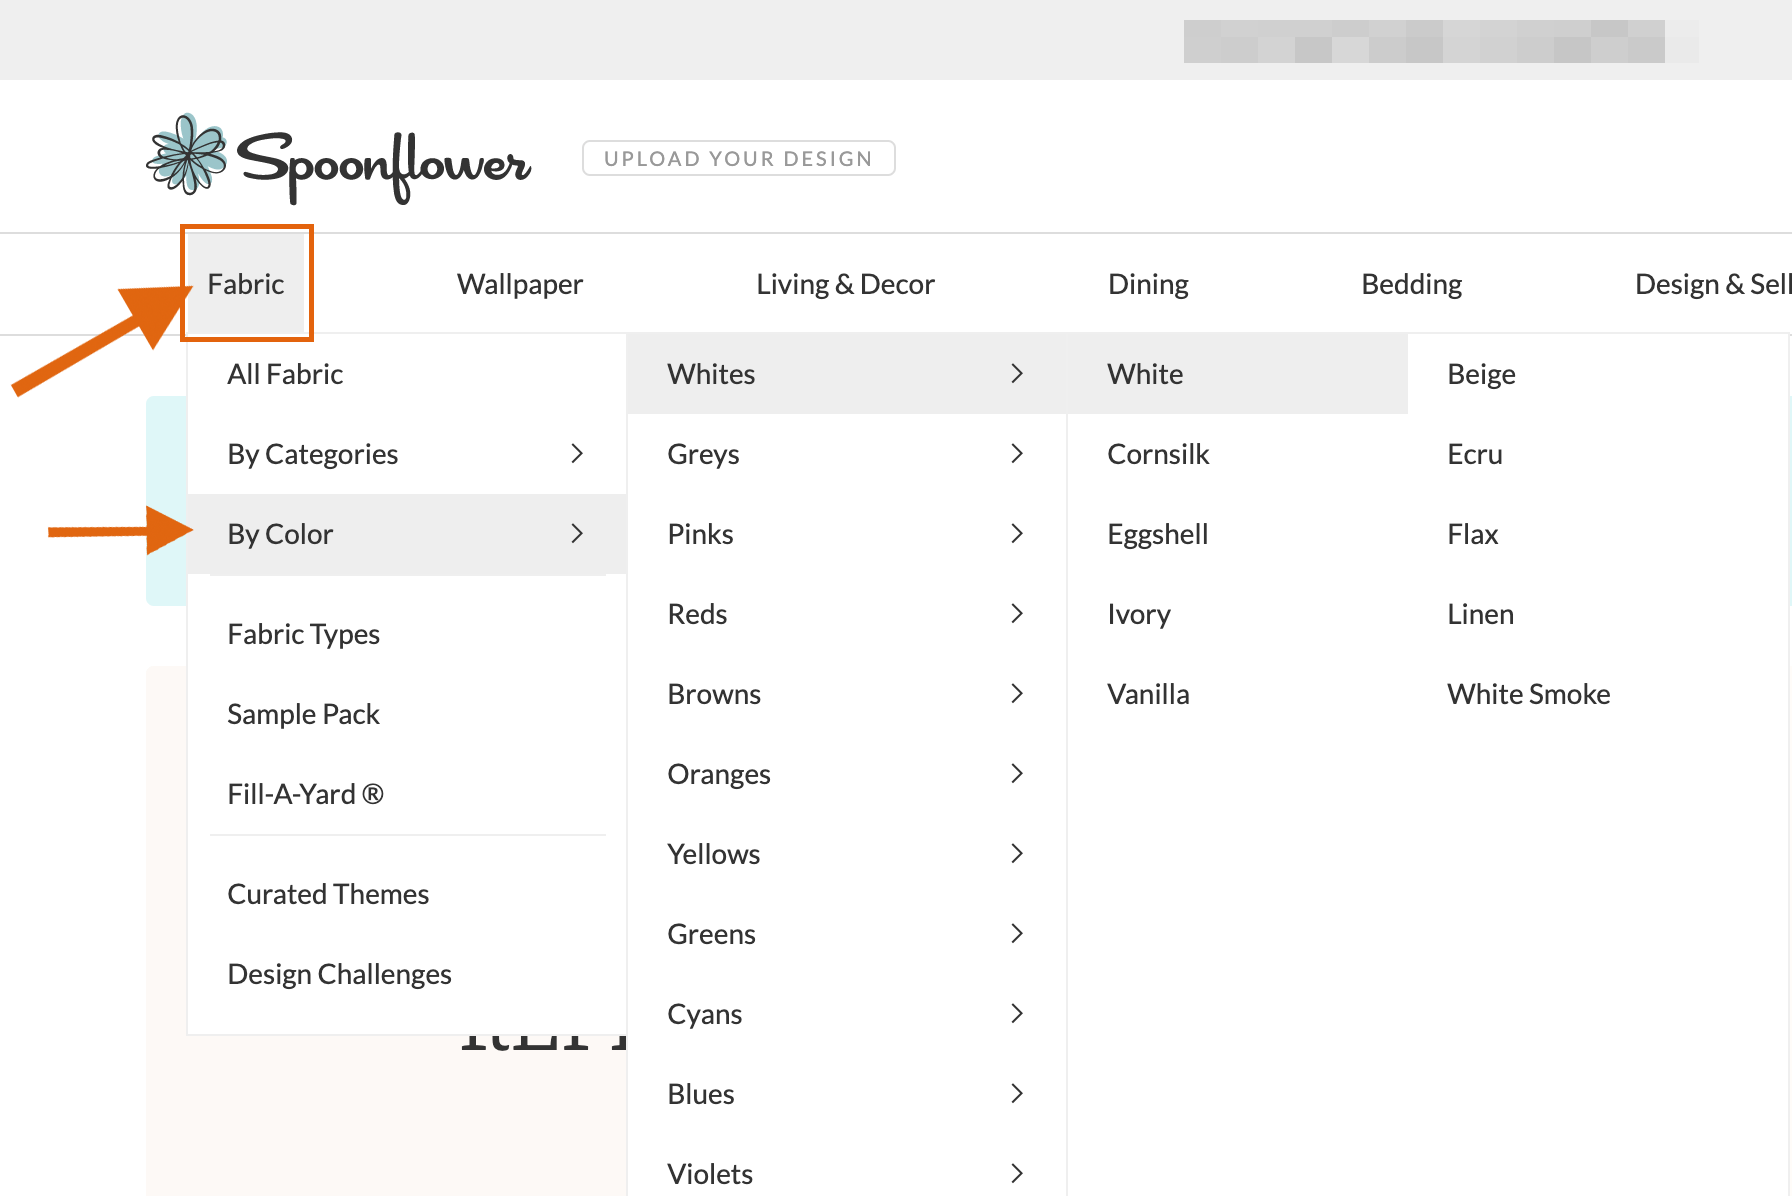Expand the Blues chevron arrow
This screenshot has height=1196, width=1792.
point(1017,1094)
